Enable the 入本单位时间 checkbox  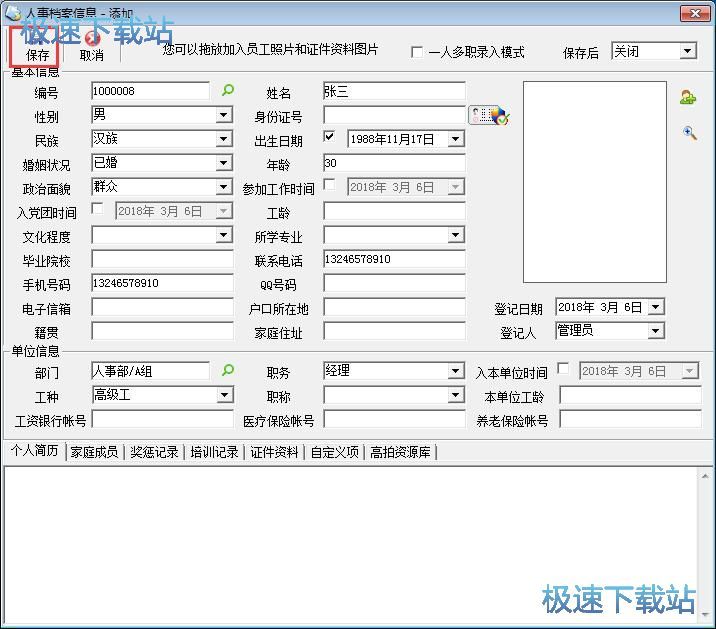(x=563, y=368)
